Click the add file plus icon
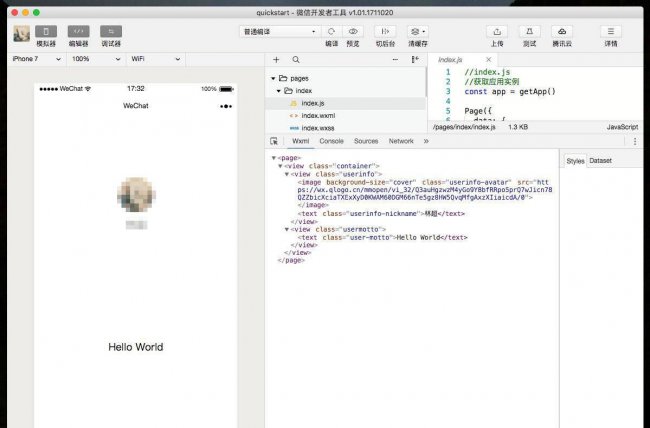650x428 pixels. click(x=276, y=60)
